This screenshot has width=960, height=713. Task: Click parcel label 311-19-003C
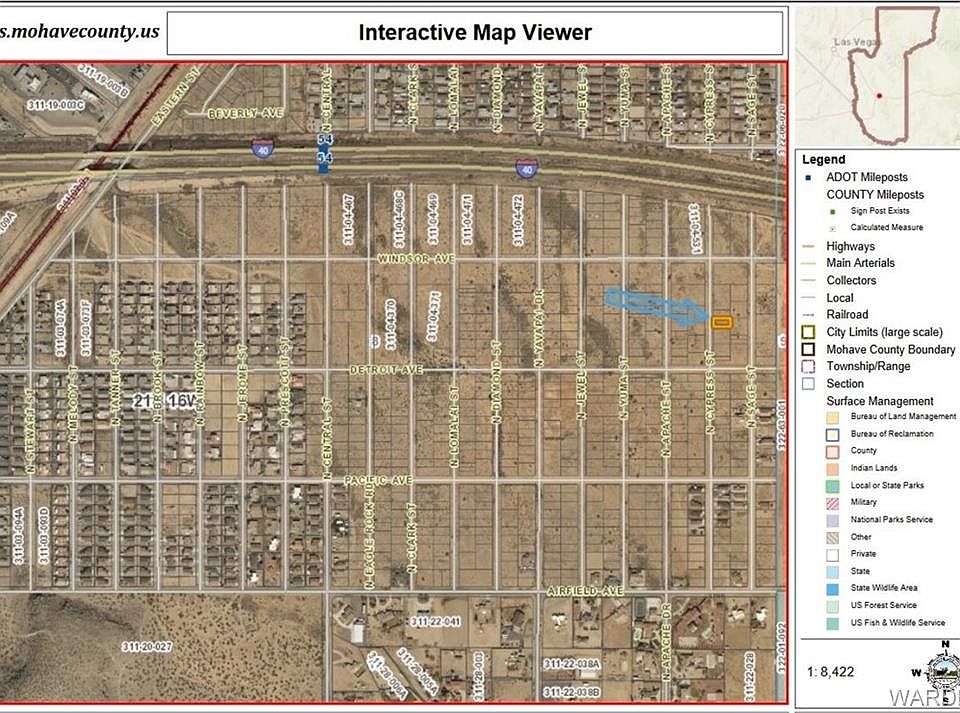pos(56,105)
